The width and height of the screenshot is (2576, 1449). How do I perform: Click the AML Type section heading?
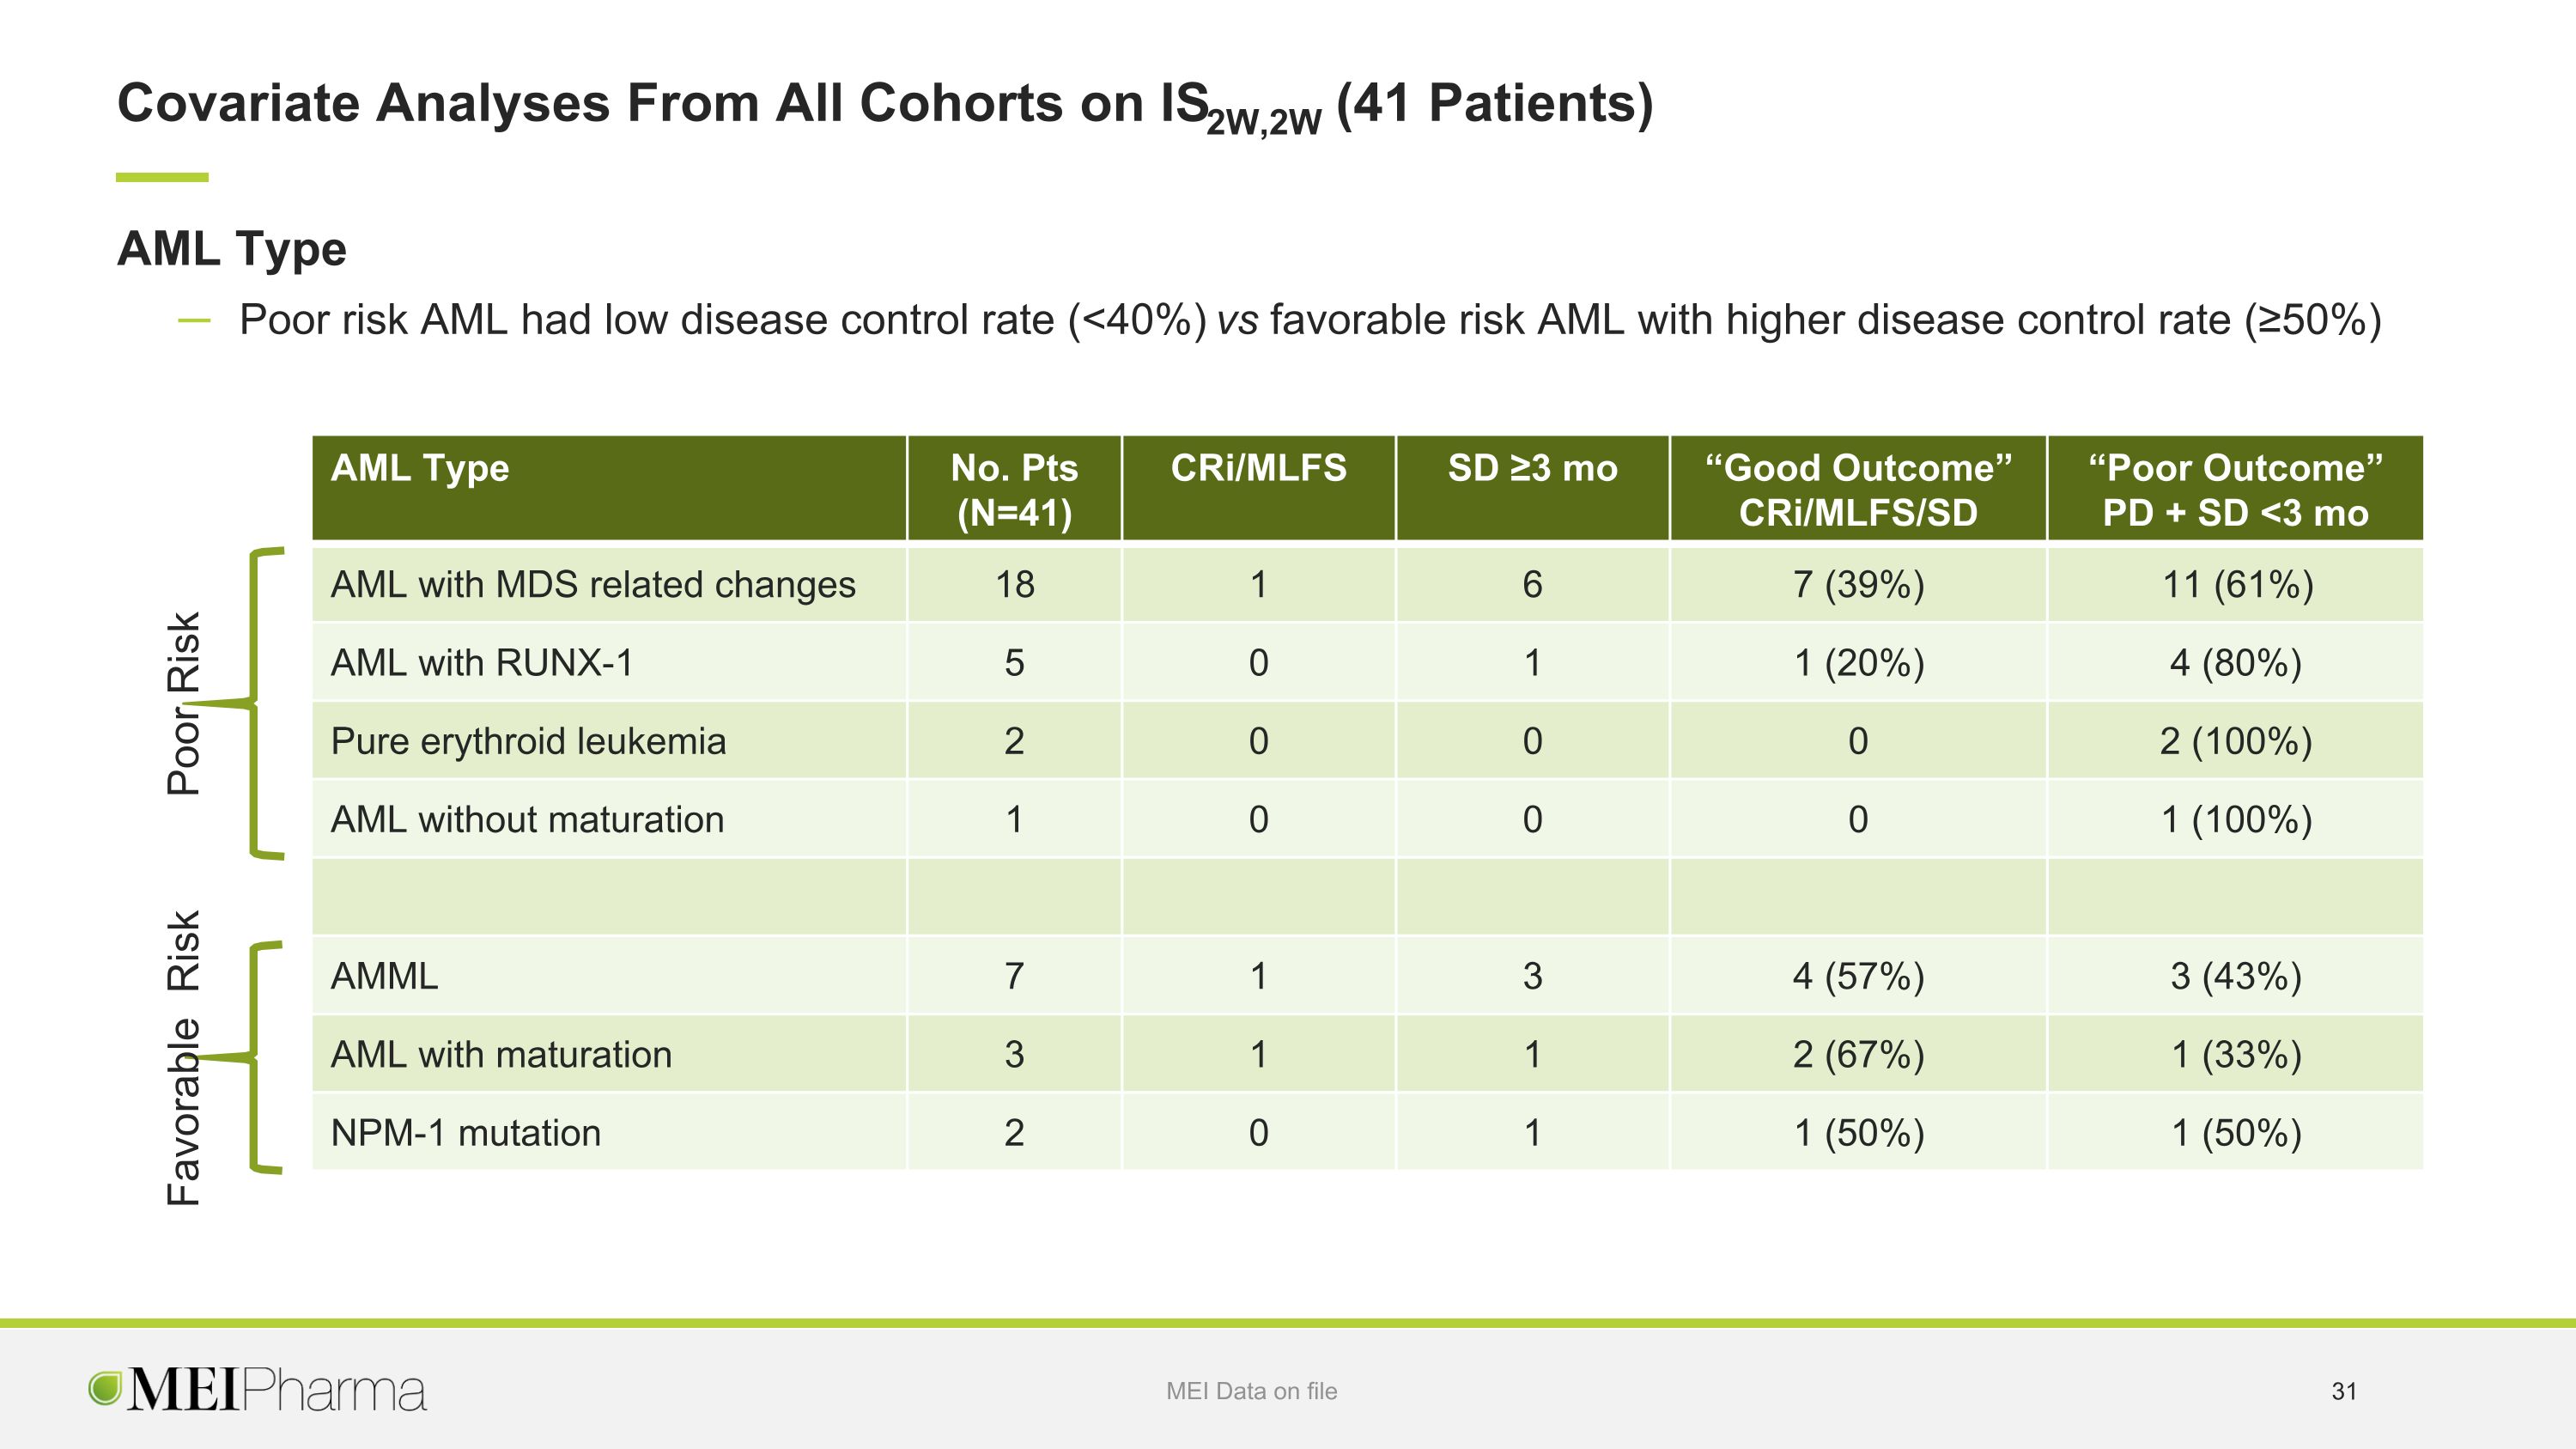pyautogui.click(x=232, y=249)
